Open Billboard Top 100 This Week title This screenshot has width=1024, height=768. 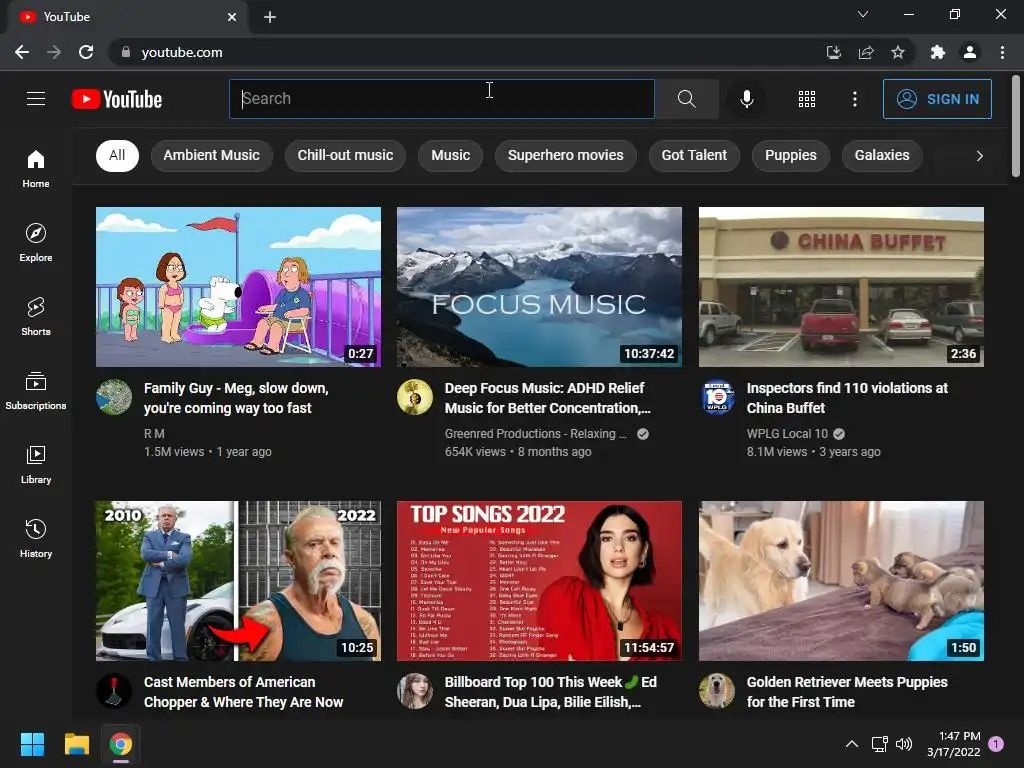coord(551,692)
